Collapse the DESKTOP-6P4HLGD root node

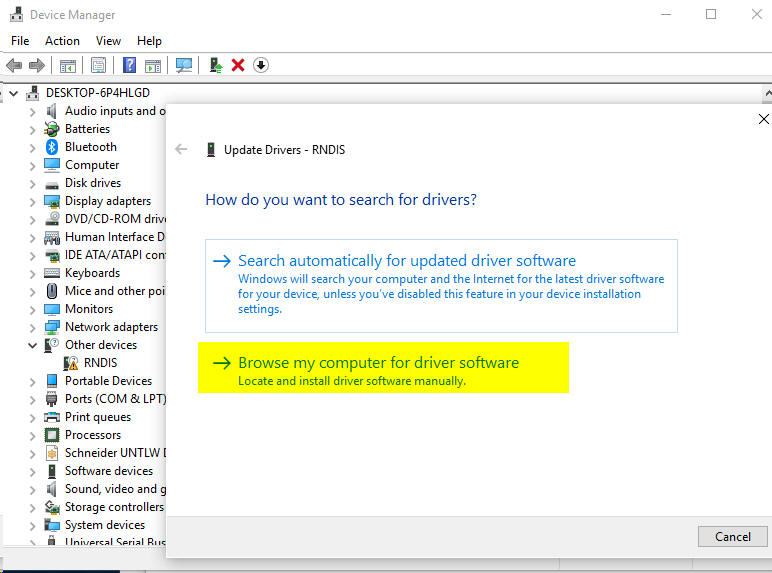14,93
